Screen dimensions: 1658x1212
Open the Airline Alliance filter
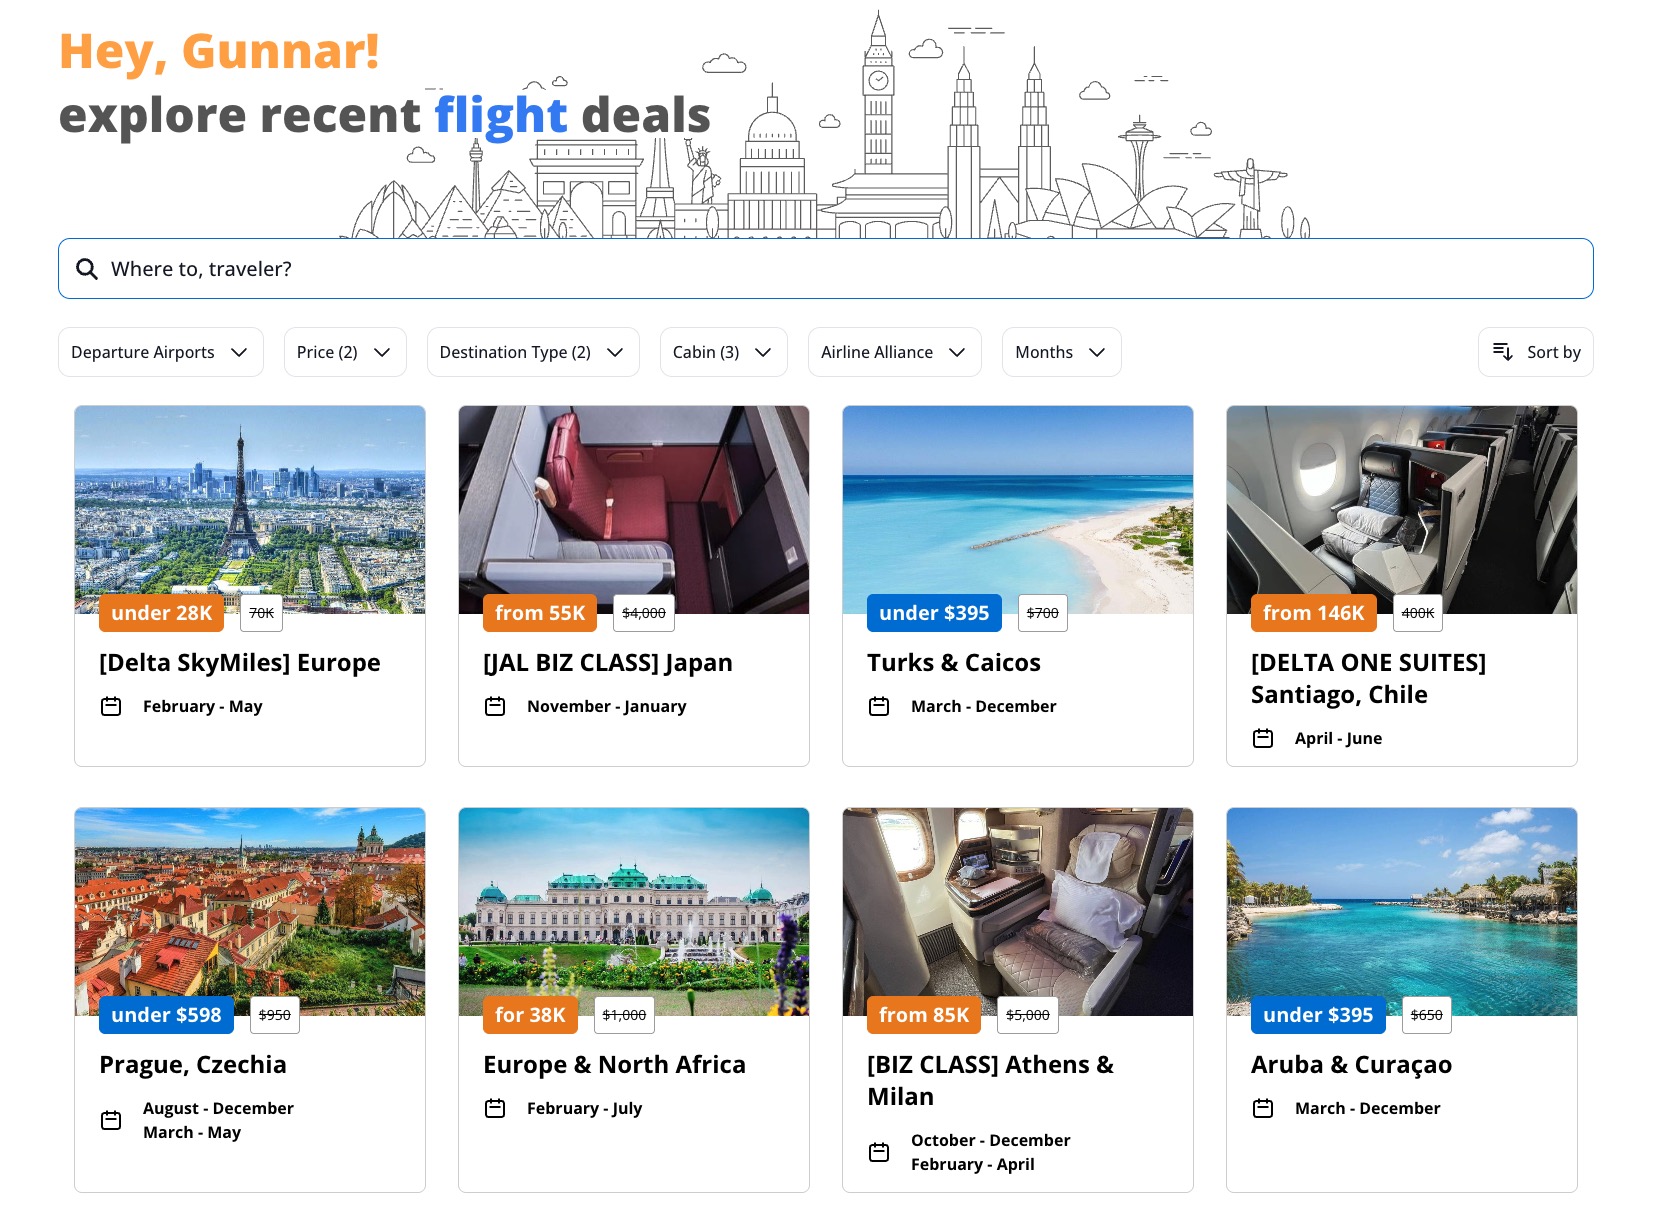click(x=894, y=352)
